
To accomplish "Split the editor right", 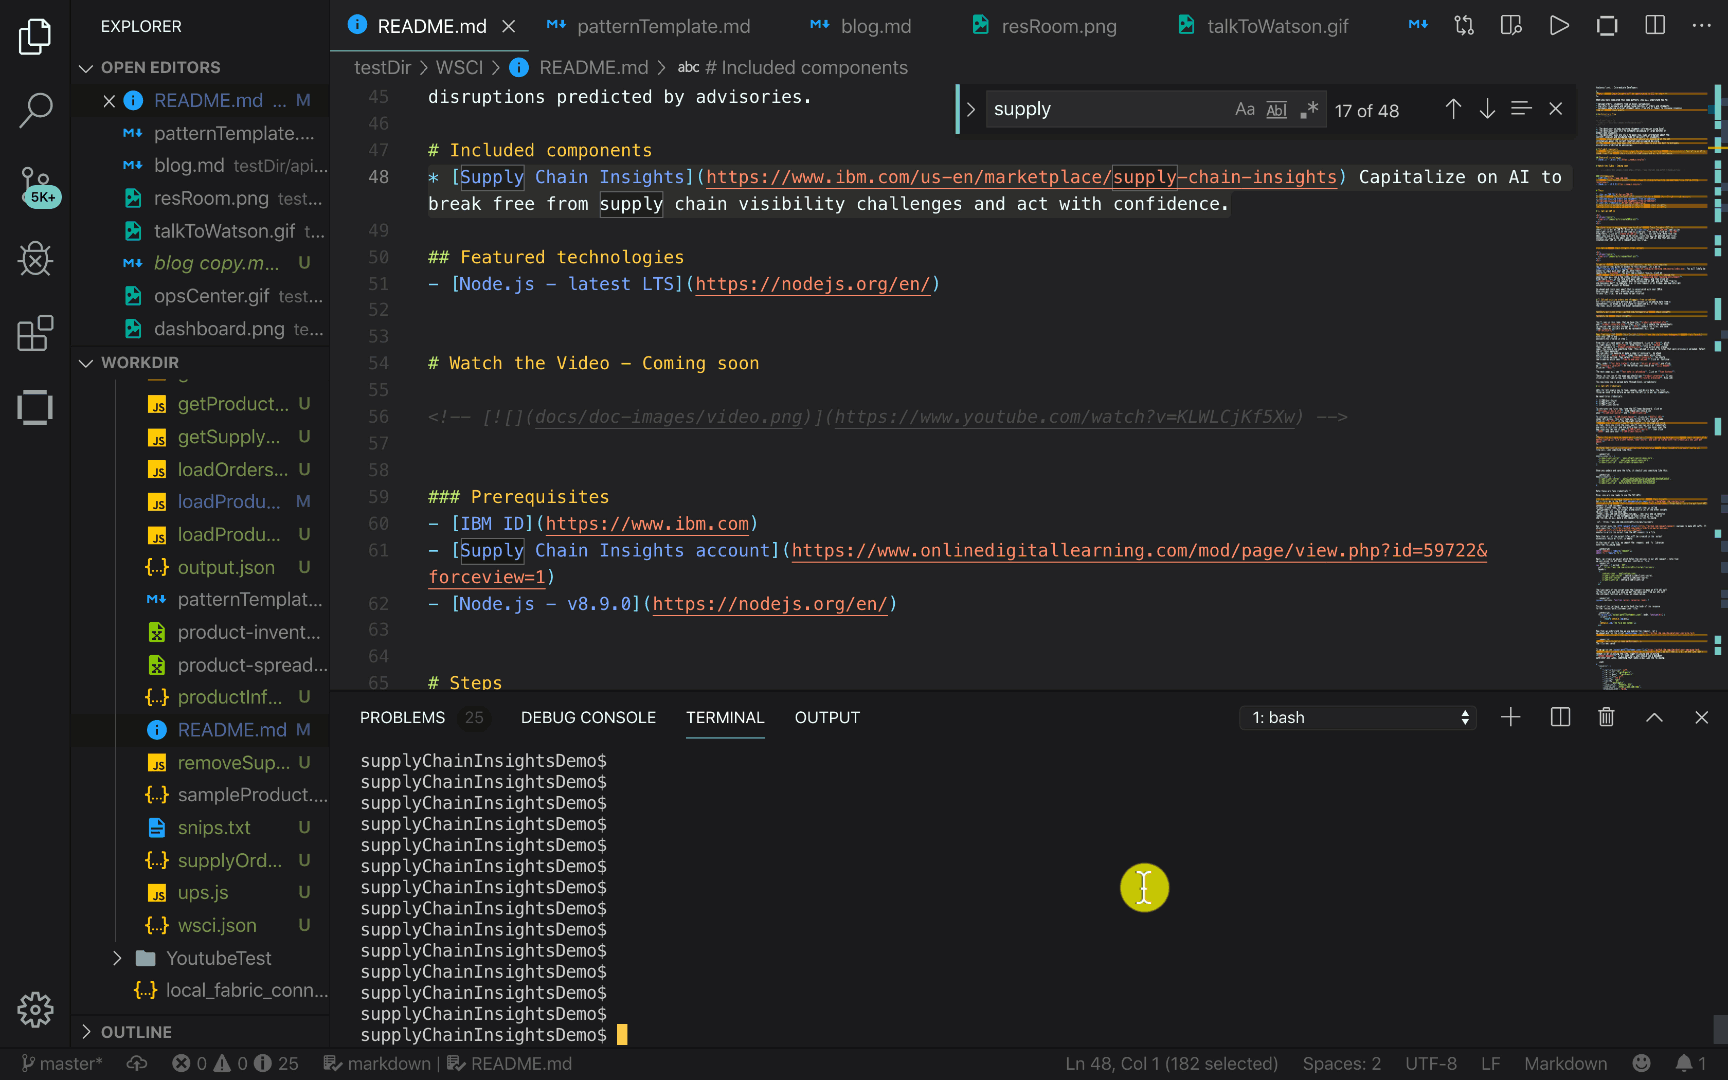I will (1655, 25).
